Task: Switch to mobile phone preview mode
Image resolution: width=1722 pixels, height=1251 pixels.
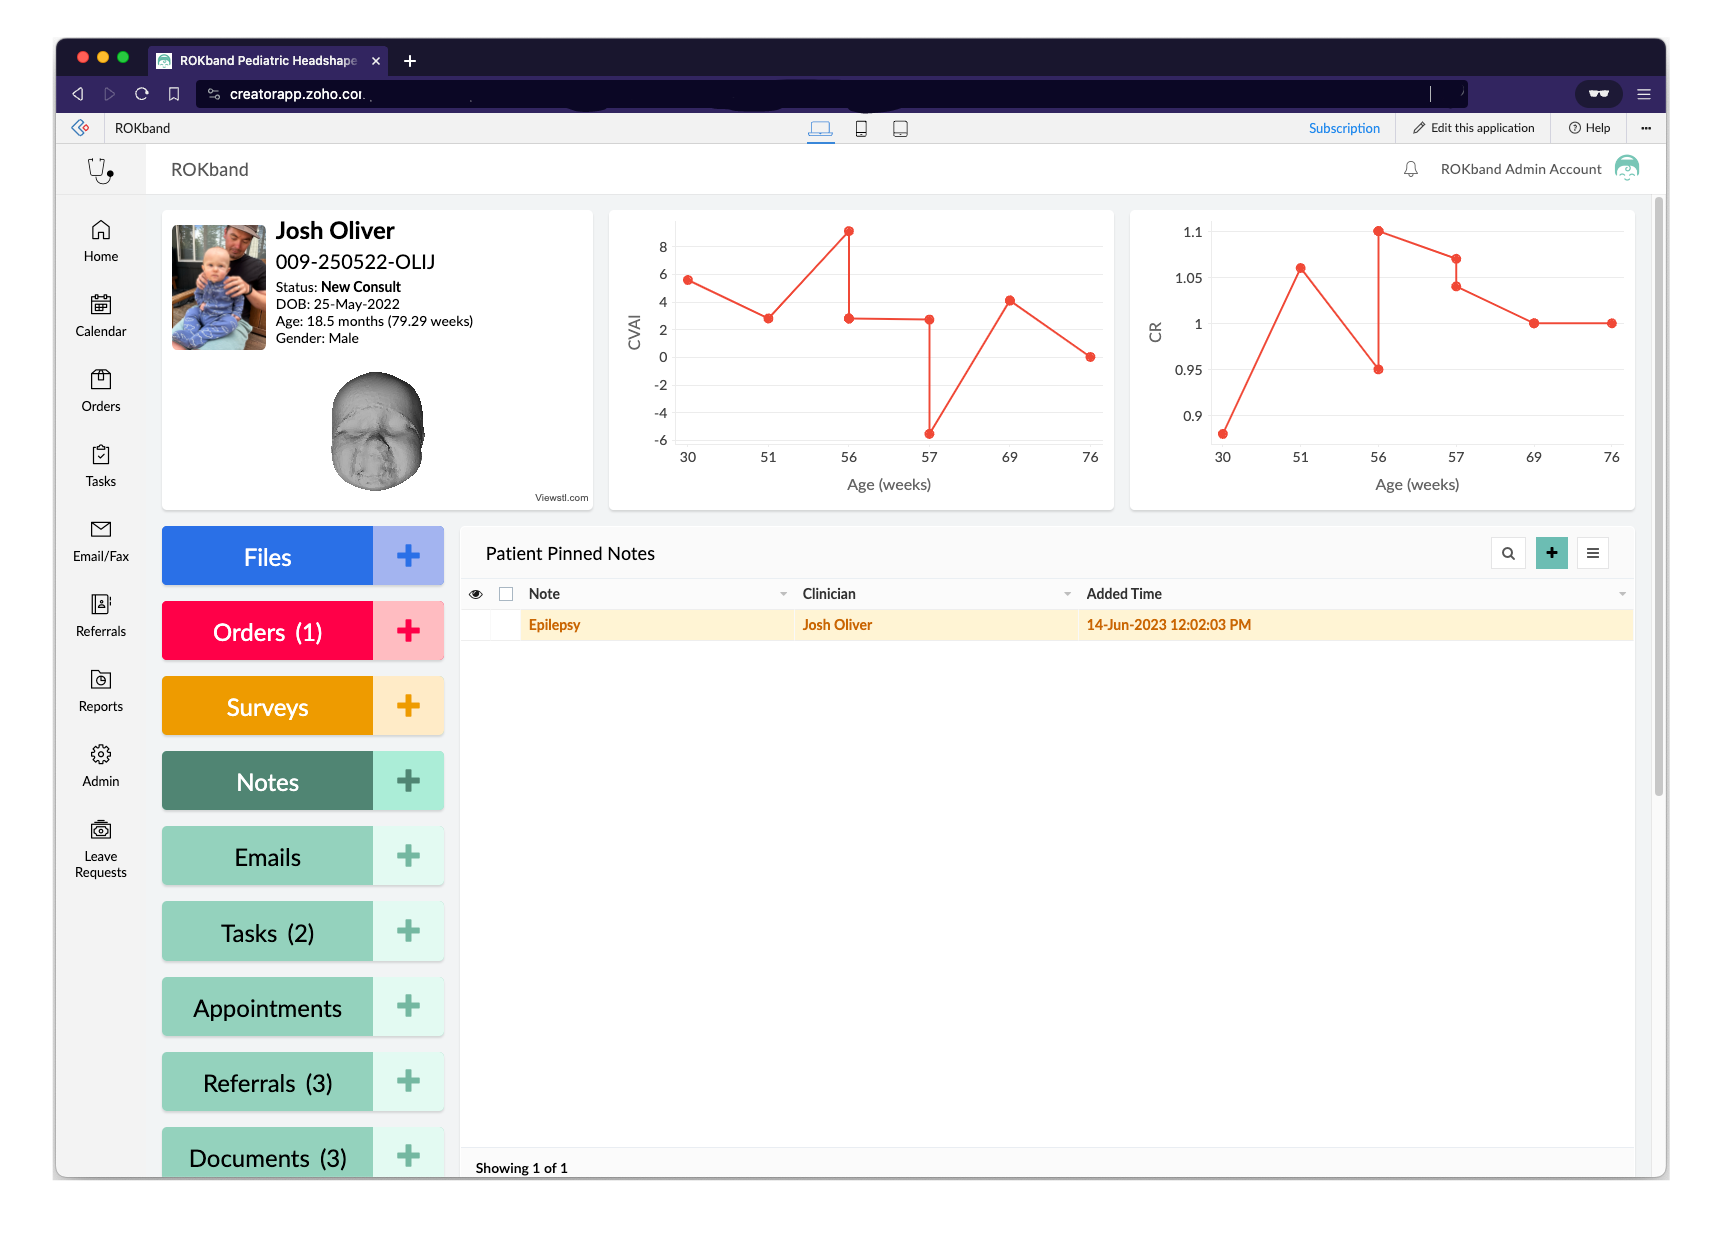Action: [860, 128]
